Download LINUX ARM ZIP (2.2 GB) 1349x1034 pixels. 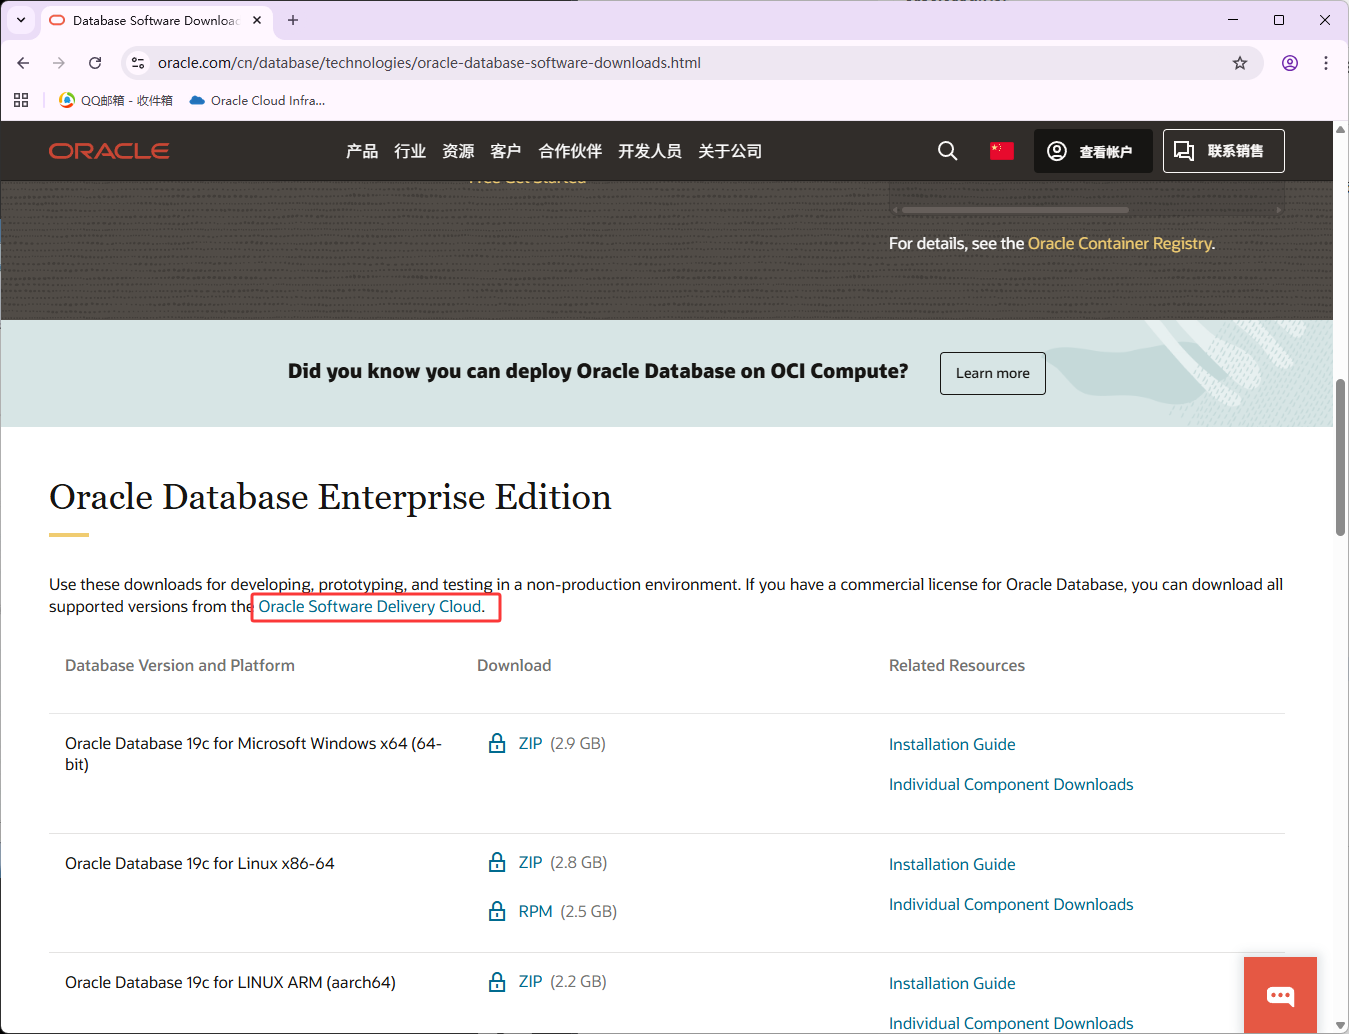(x=530, y=981)
